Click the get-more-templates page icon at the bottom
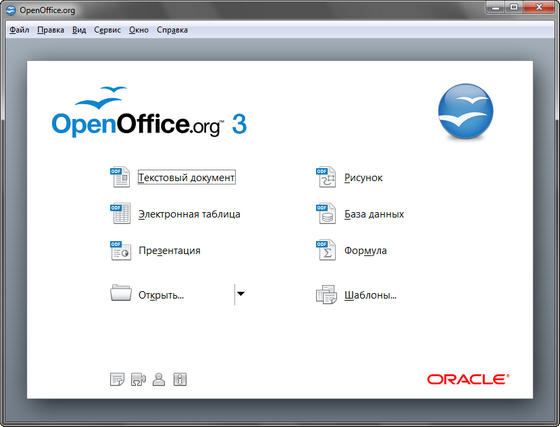 [117, 379]
